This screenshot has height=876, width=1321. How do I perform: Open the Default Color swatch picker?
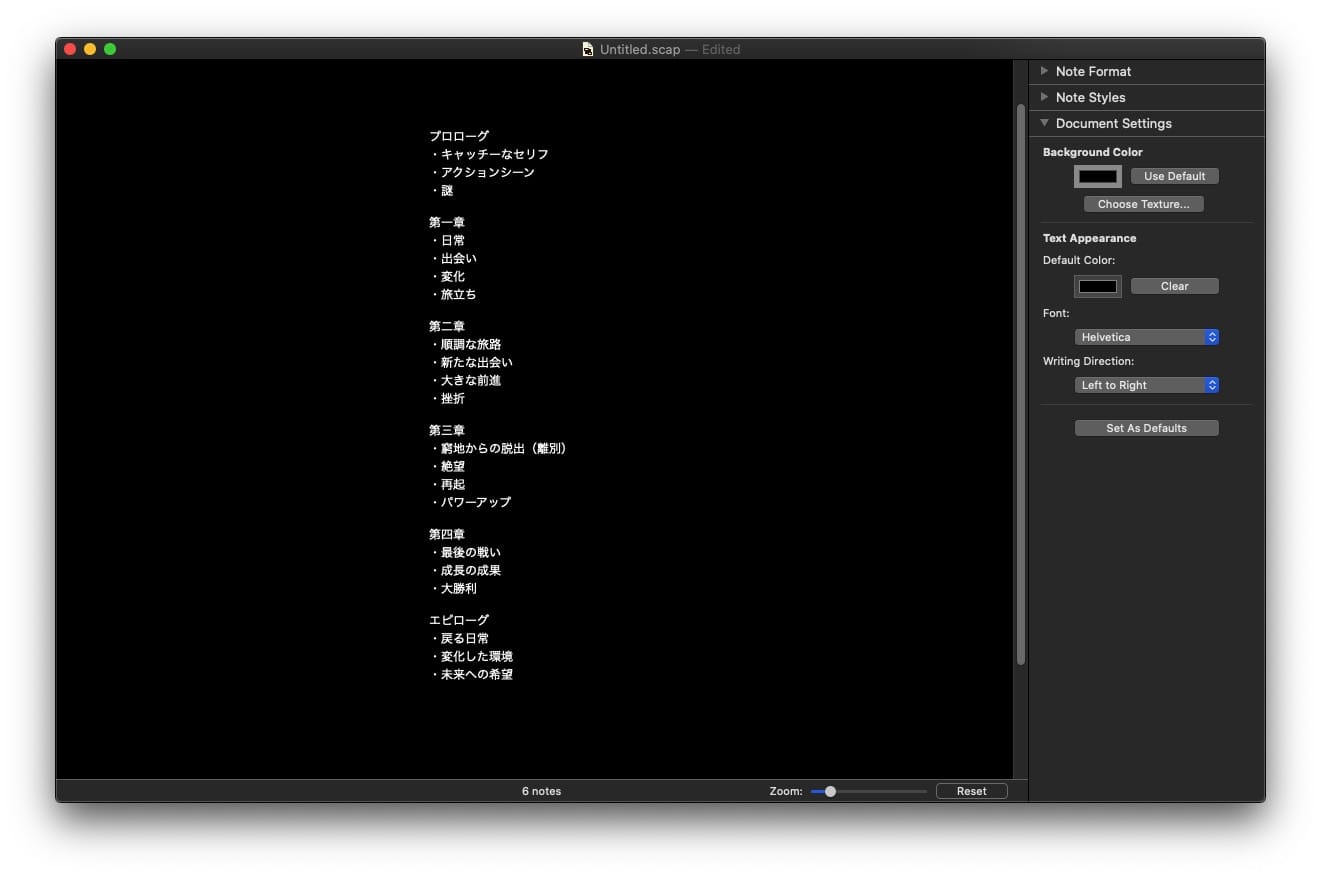[x=1097, y=286]
